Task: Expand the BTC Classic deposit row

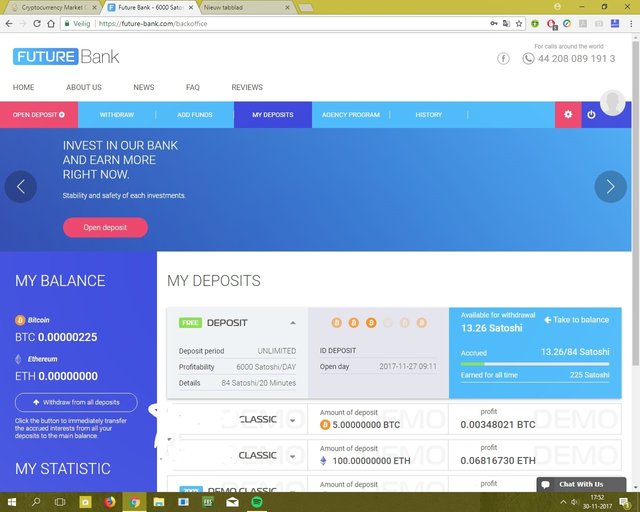Action: (293, 421)
